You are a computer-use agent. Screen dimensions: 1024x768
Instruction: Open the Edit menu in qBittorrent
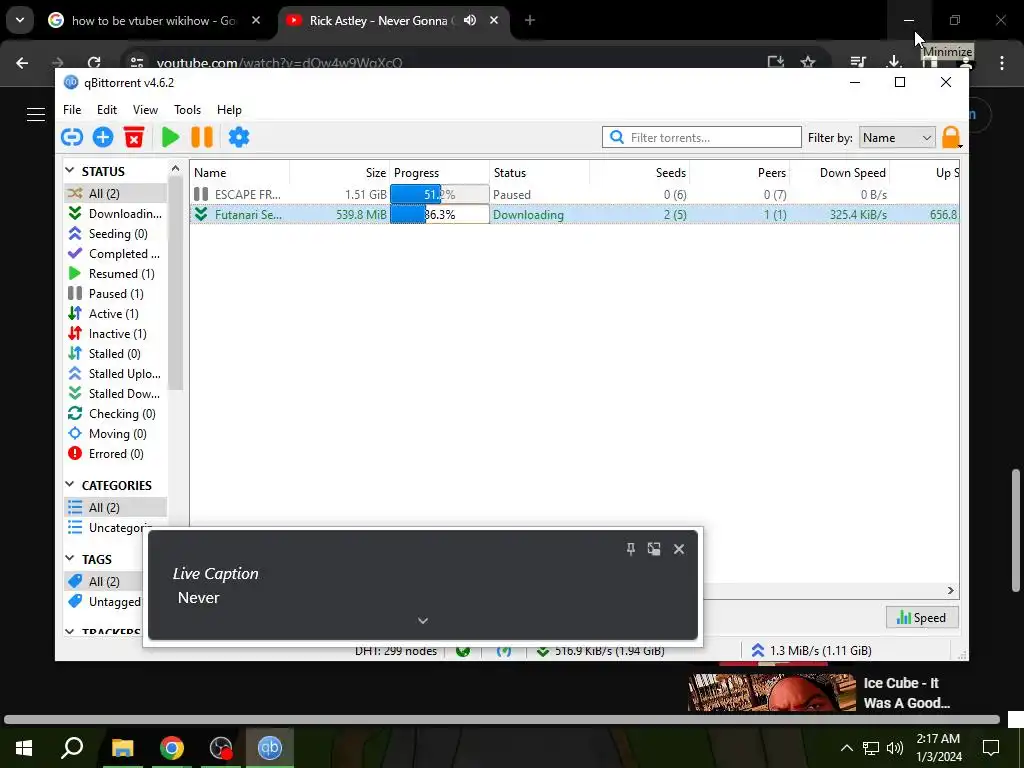(106, 110)
